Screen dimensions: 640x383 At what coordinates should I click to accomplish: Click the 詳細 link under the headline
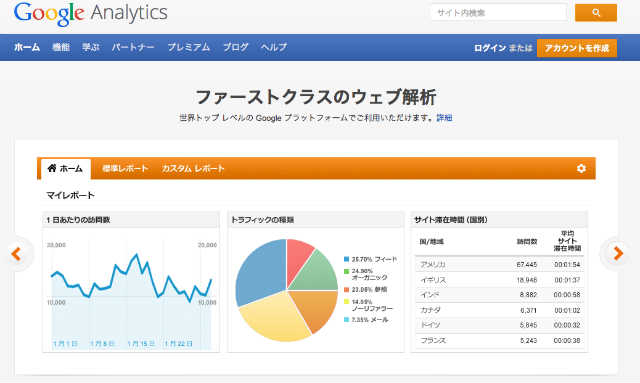point(444,118)
